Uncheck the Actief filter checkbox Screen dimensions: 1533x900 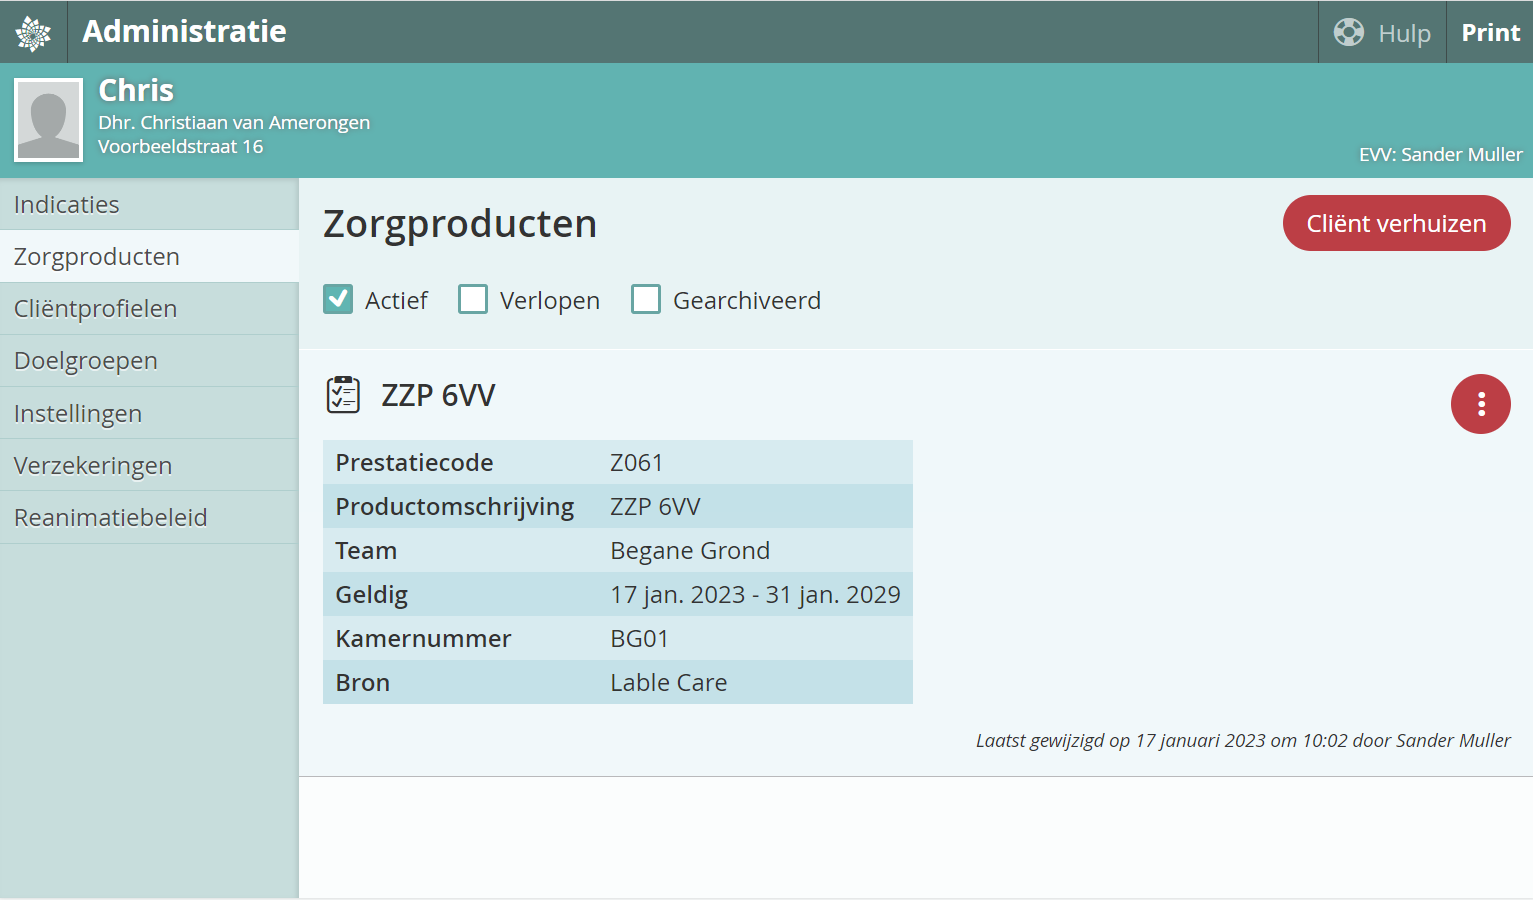[x=338, y=300]
